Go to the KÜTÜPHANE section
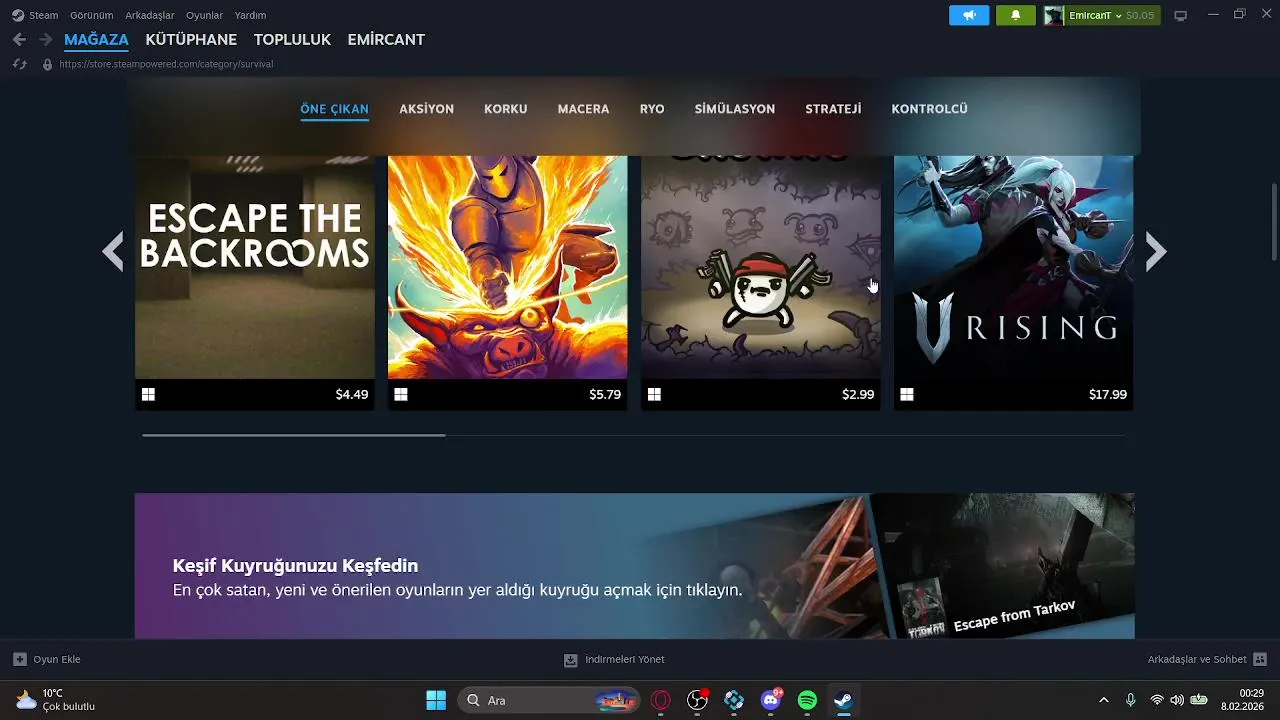1280x720 pixels. tap(191, 40)
